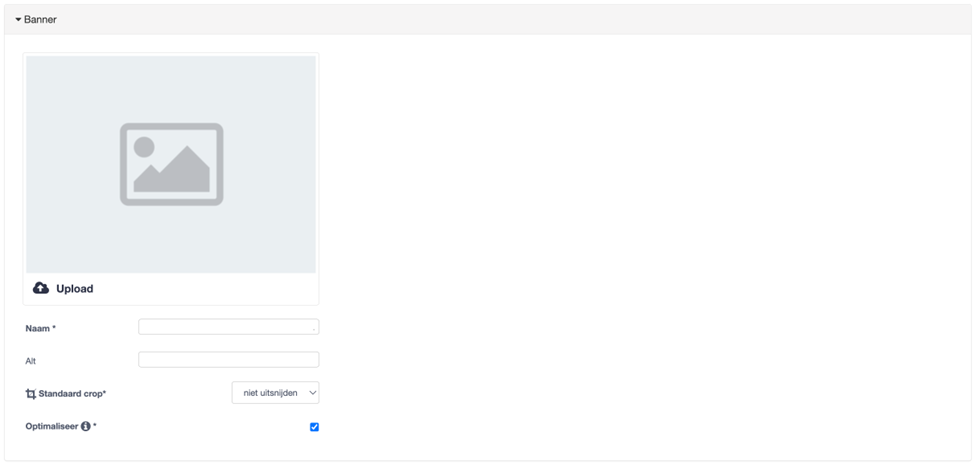Focus the Alt input field

[x=229, y=359]
